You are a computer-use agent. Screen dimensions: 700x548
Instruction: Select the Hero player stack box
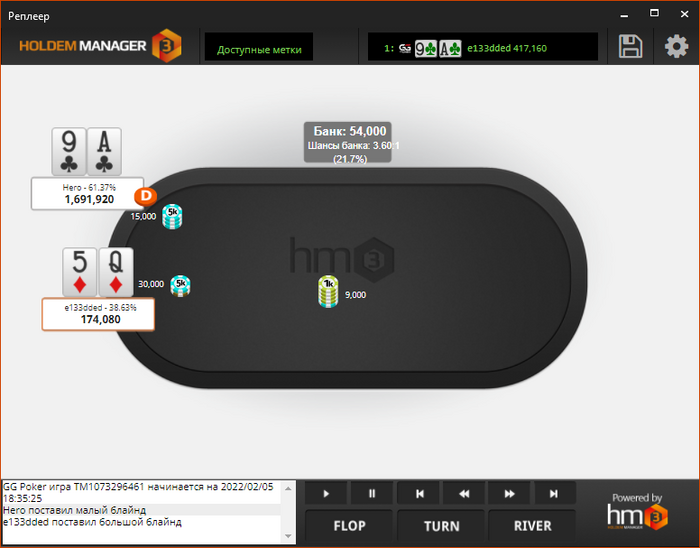click(x=88, y=194)
